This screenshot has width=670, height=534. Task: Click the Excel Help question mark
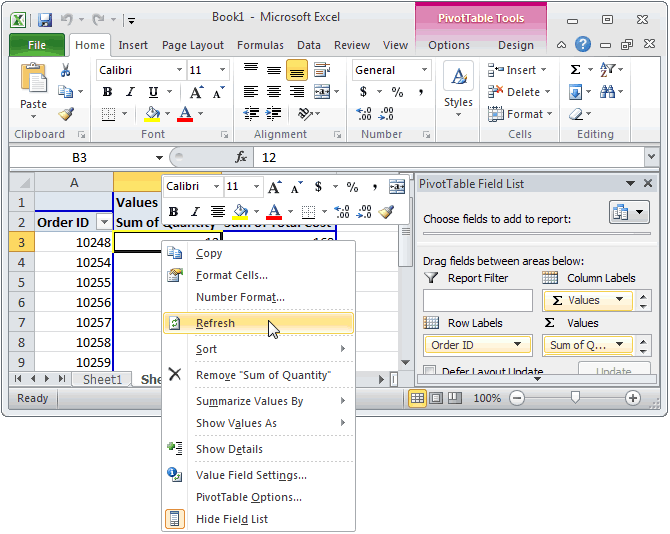pos(583,44)
